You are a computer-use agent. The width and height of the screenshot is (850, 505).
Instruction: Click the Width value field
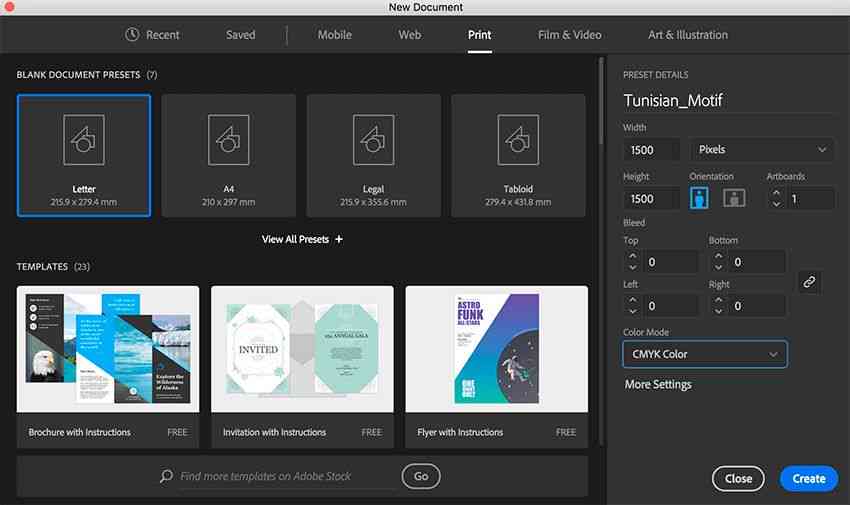tap(651, 150)
